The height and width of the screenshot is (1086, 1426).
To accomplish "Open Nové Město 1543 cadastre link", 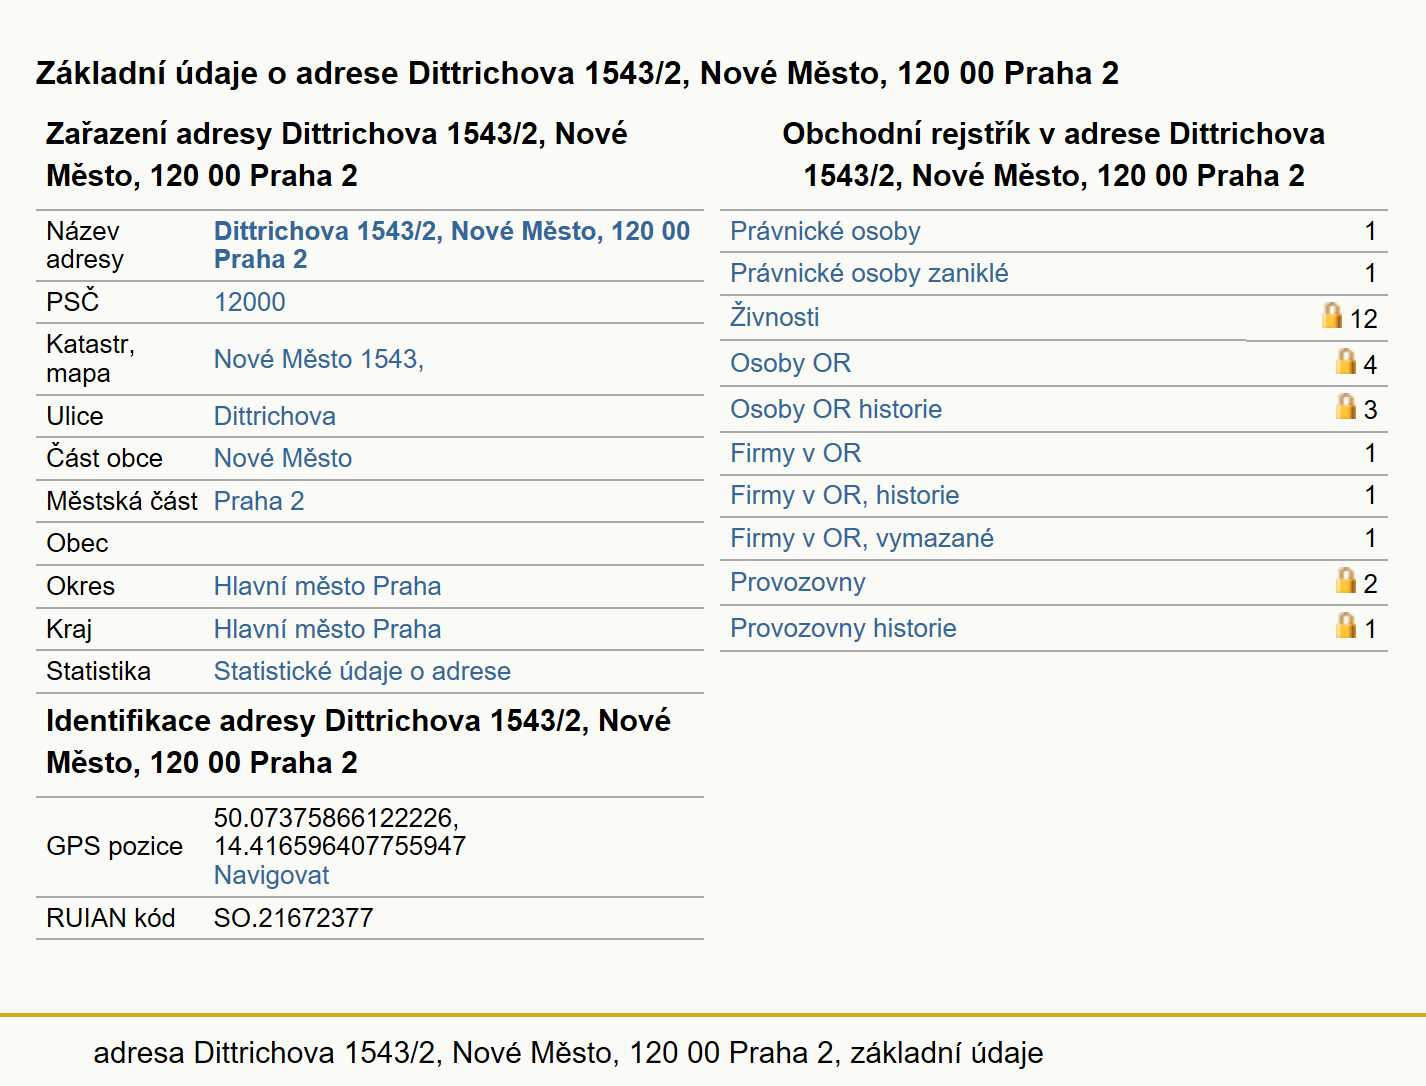I will click(319, 359).
